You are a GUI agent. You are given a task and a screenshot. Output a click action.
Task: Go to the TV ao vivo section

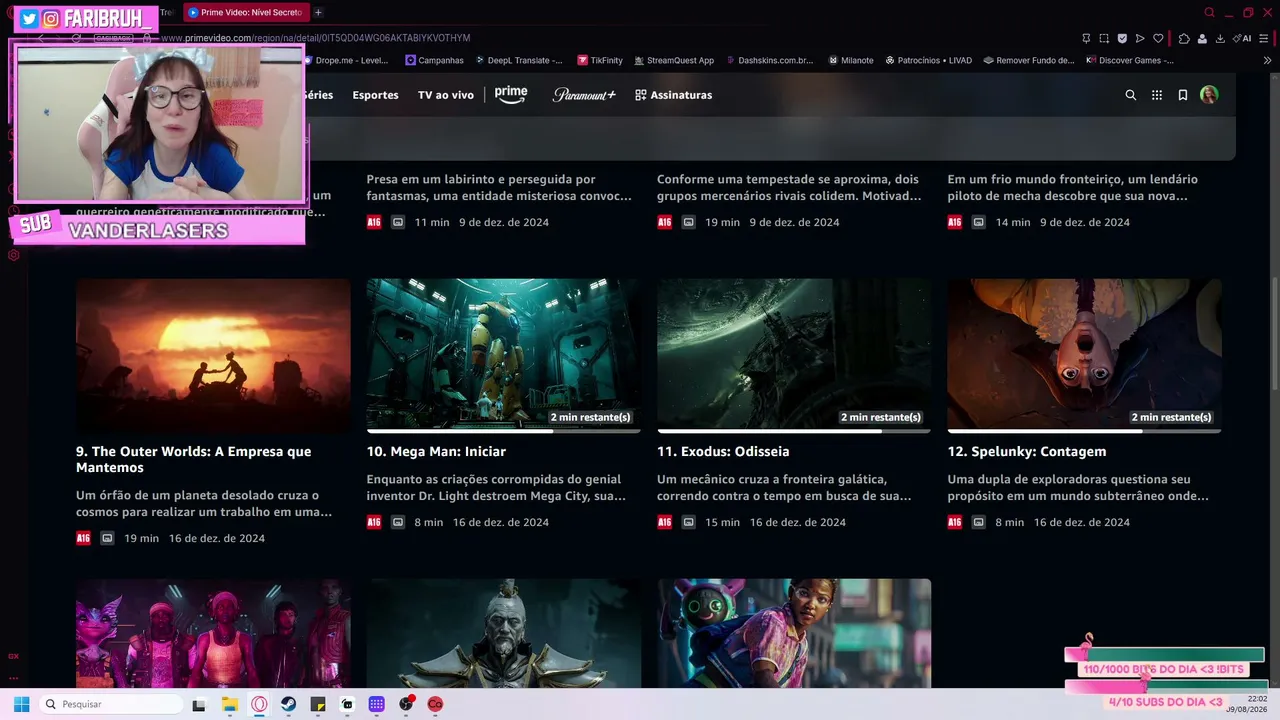pos(446,95)
